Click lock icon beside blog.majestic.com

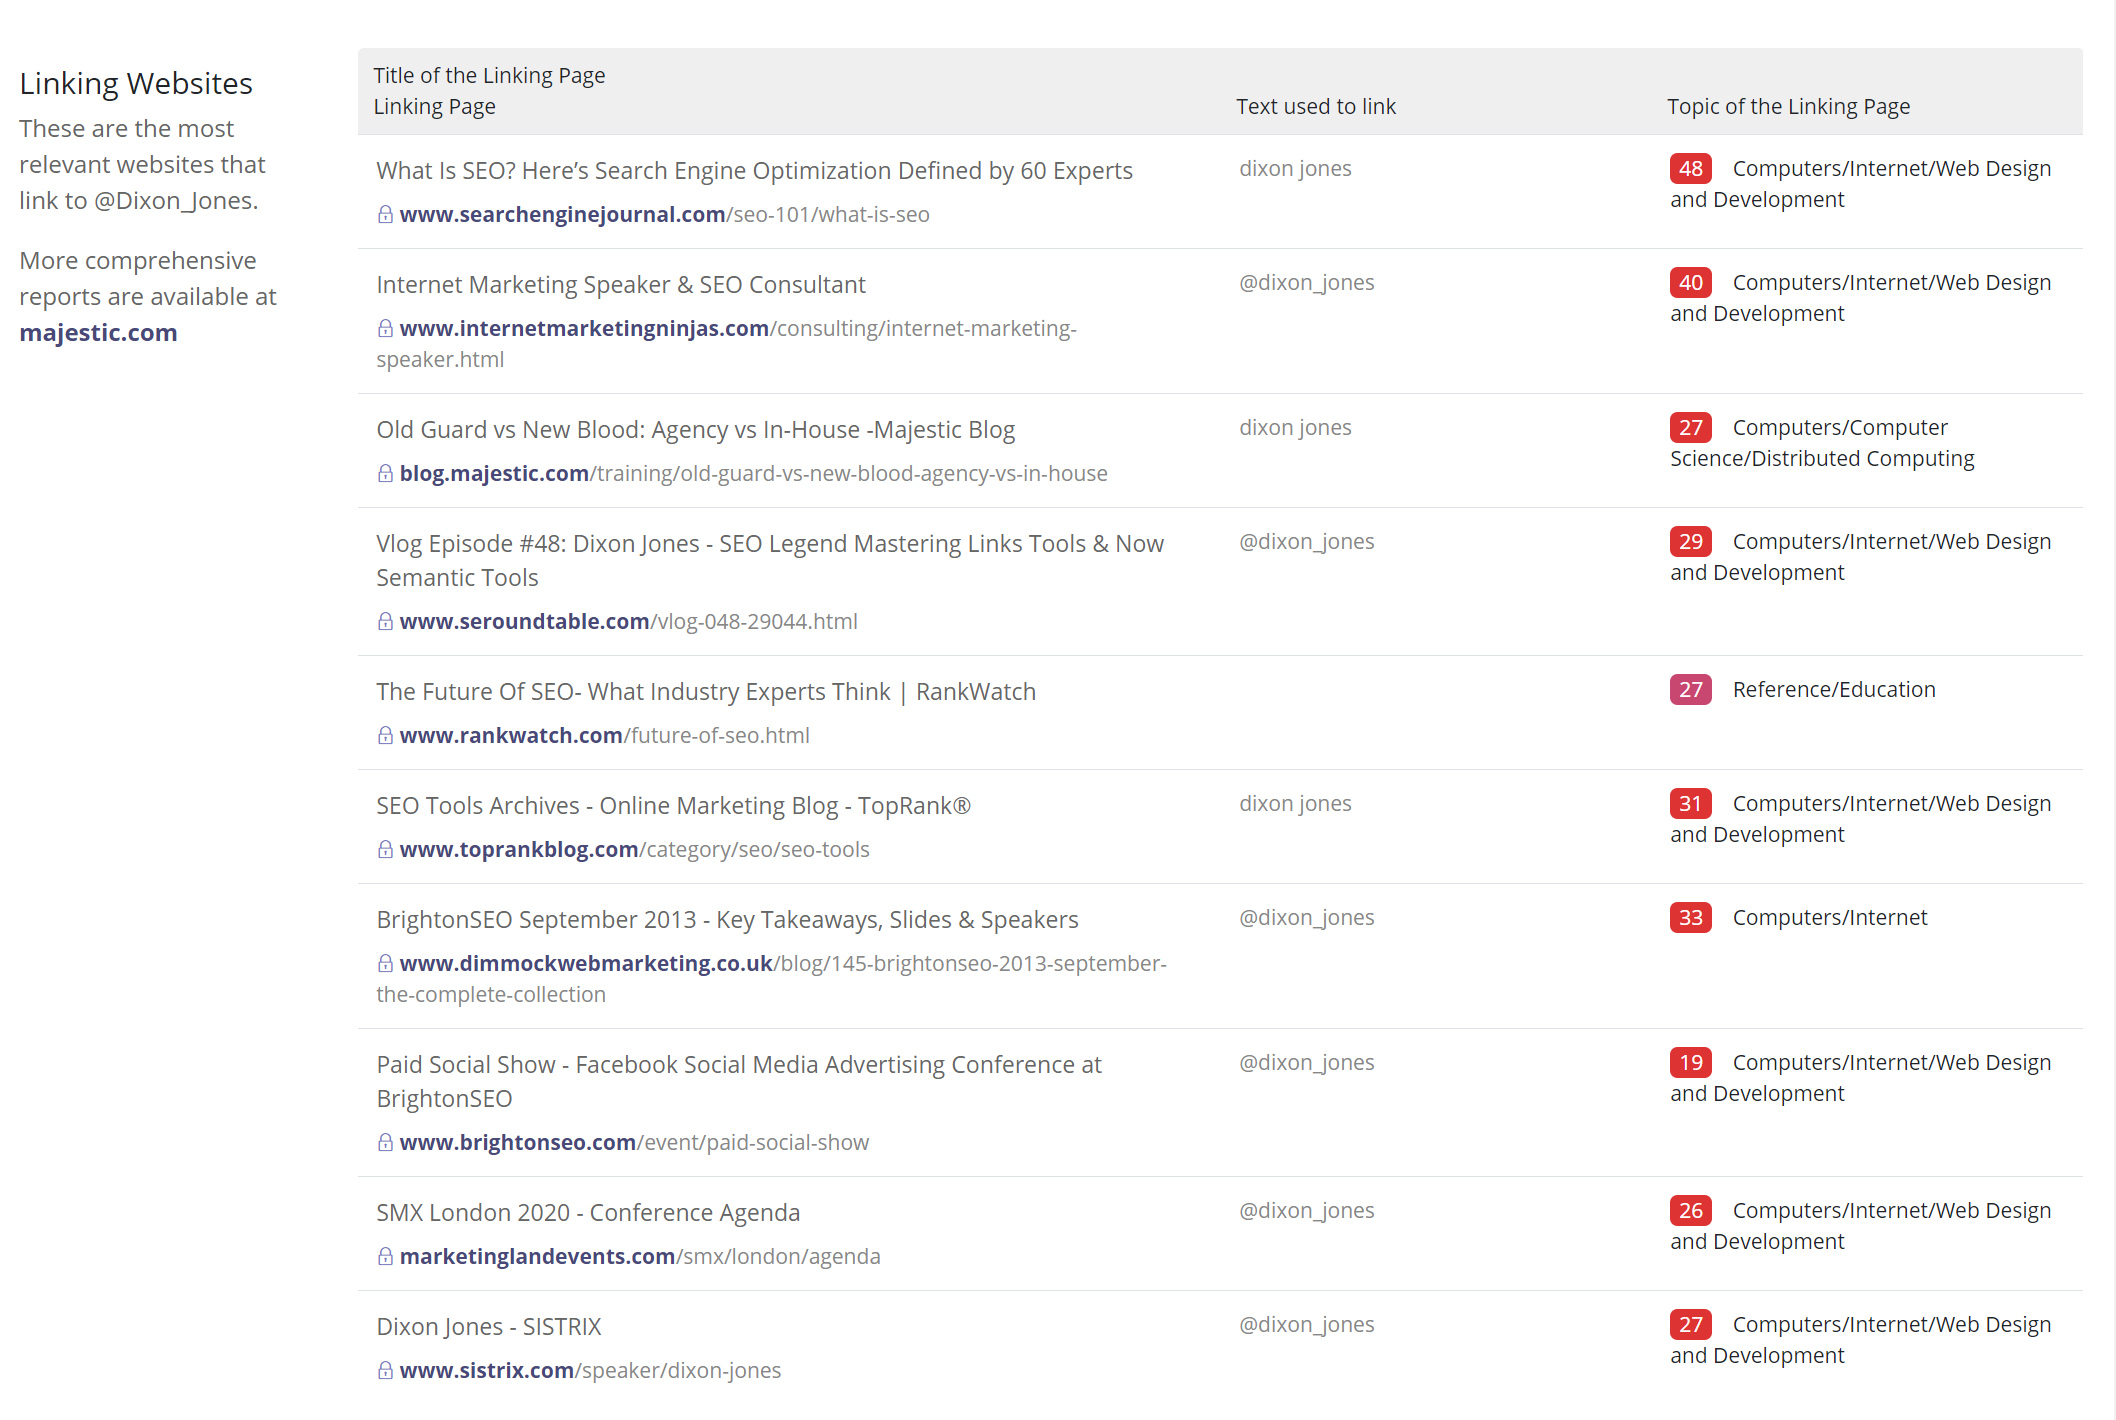(385, 473)
